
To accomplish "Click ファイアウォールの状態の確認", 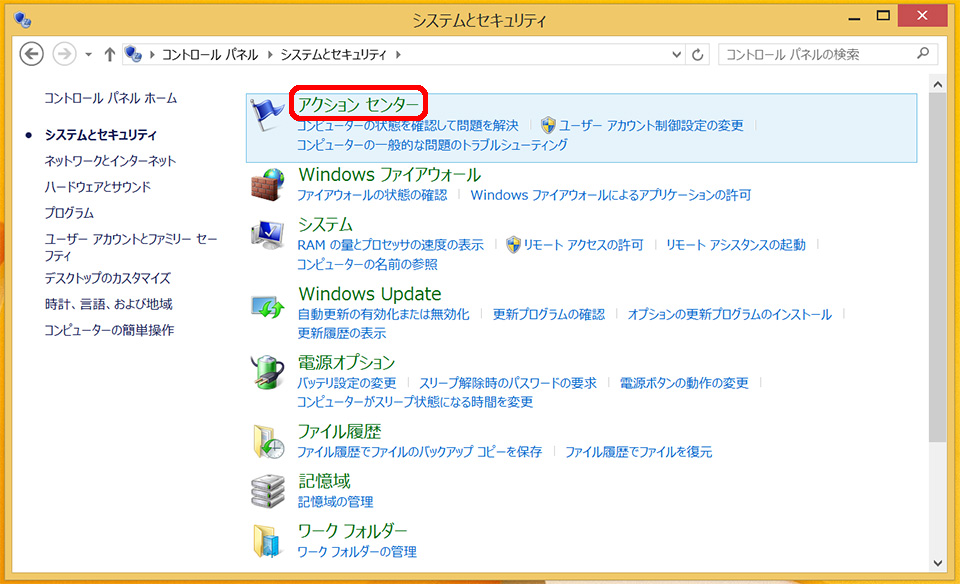I will coord(372,195).
